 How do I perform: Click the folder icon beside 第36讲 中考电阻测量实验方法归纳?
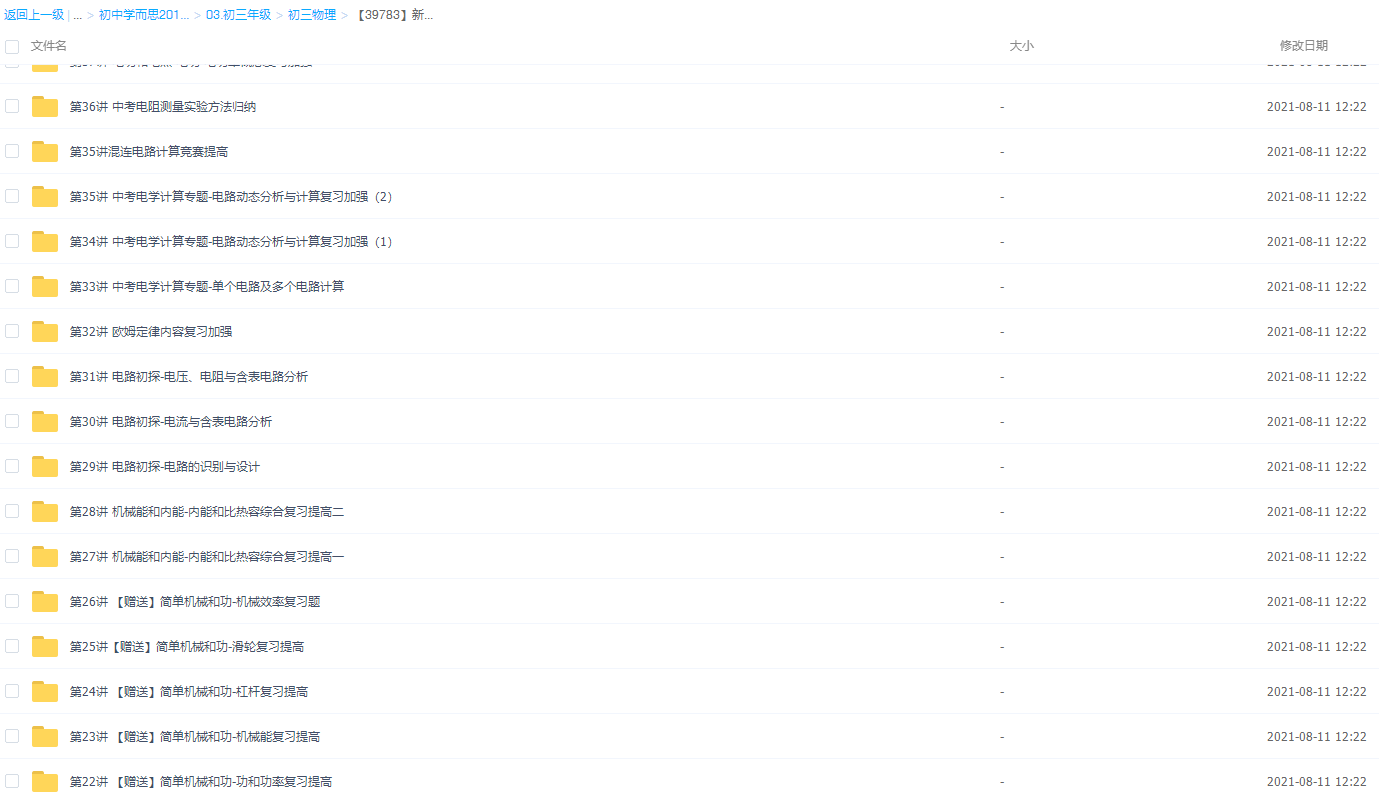[x=44, y=105]
